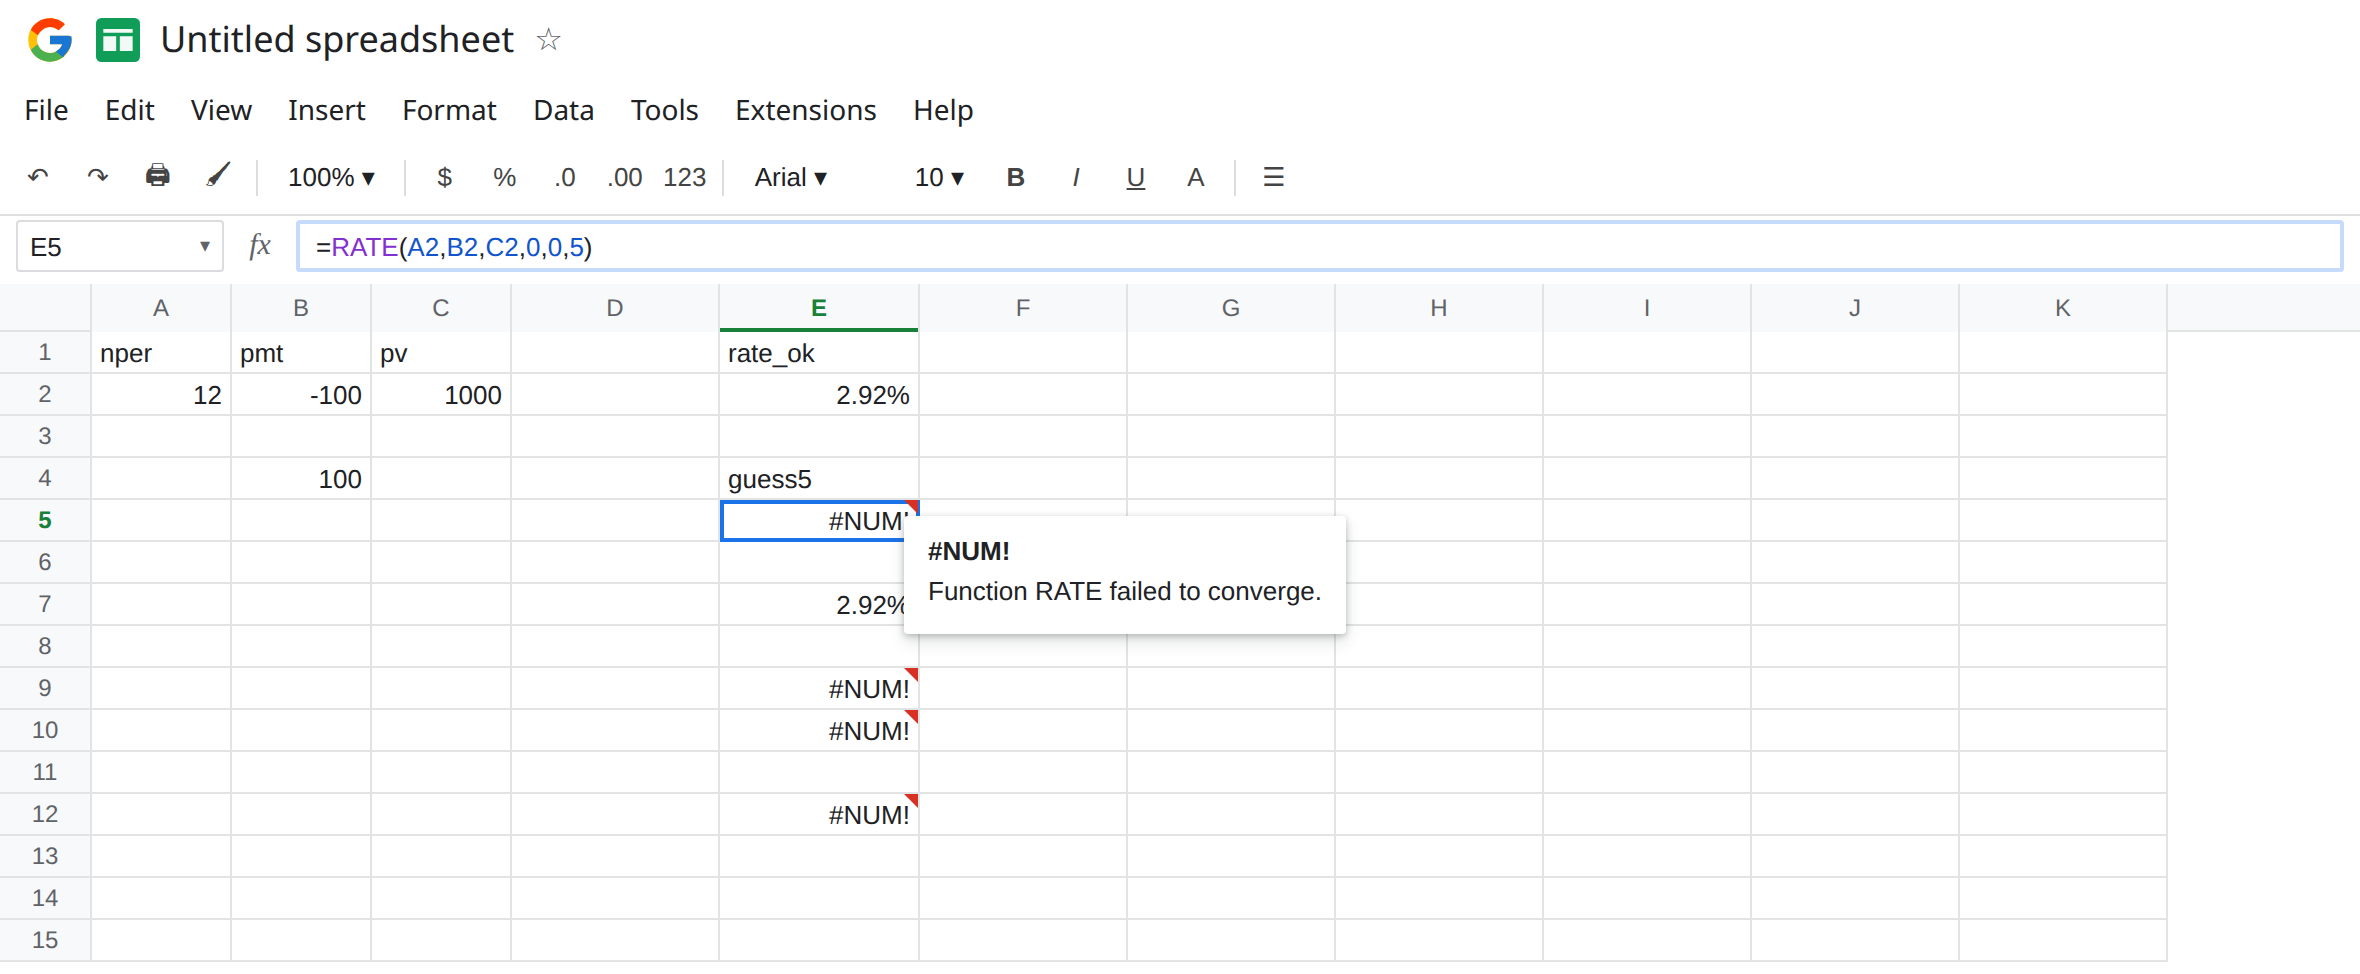The image size is (2360, 974).
Task: Toggle bold formatting
Action: [1015, 178]
